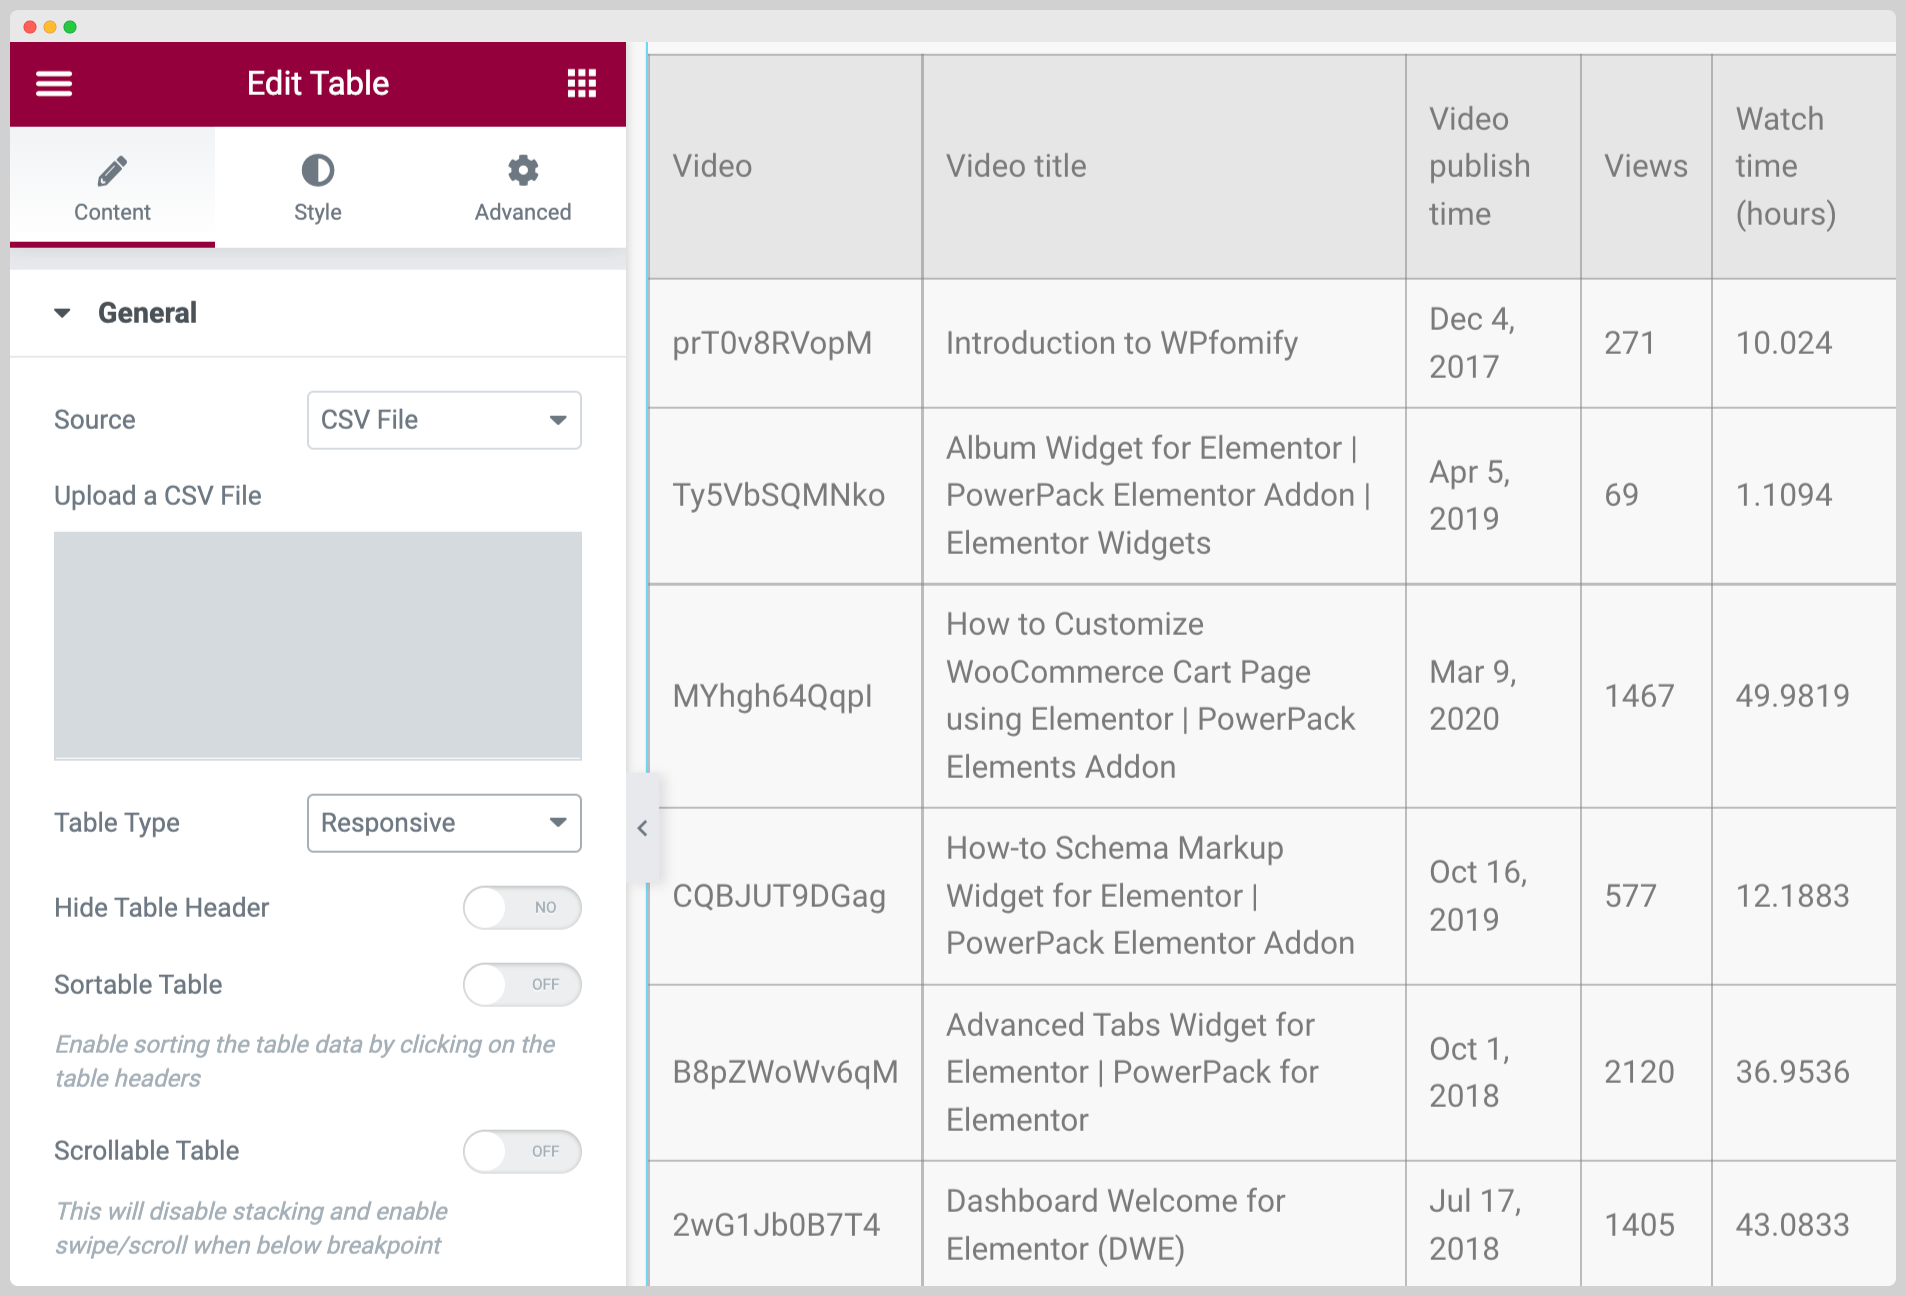
Task: Select the Views column header
Action: coord(1645,166)
